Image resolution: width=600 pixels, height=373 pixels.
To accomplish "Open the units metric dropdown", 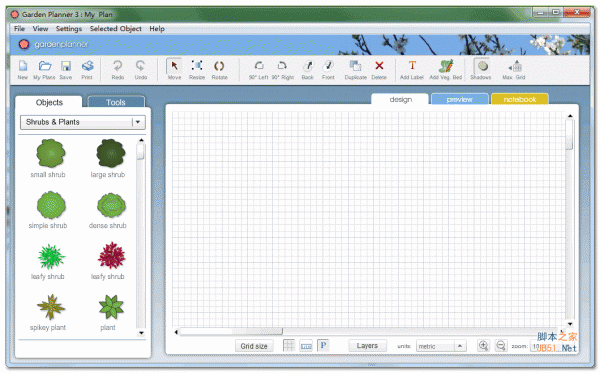I will (441, 346).
